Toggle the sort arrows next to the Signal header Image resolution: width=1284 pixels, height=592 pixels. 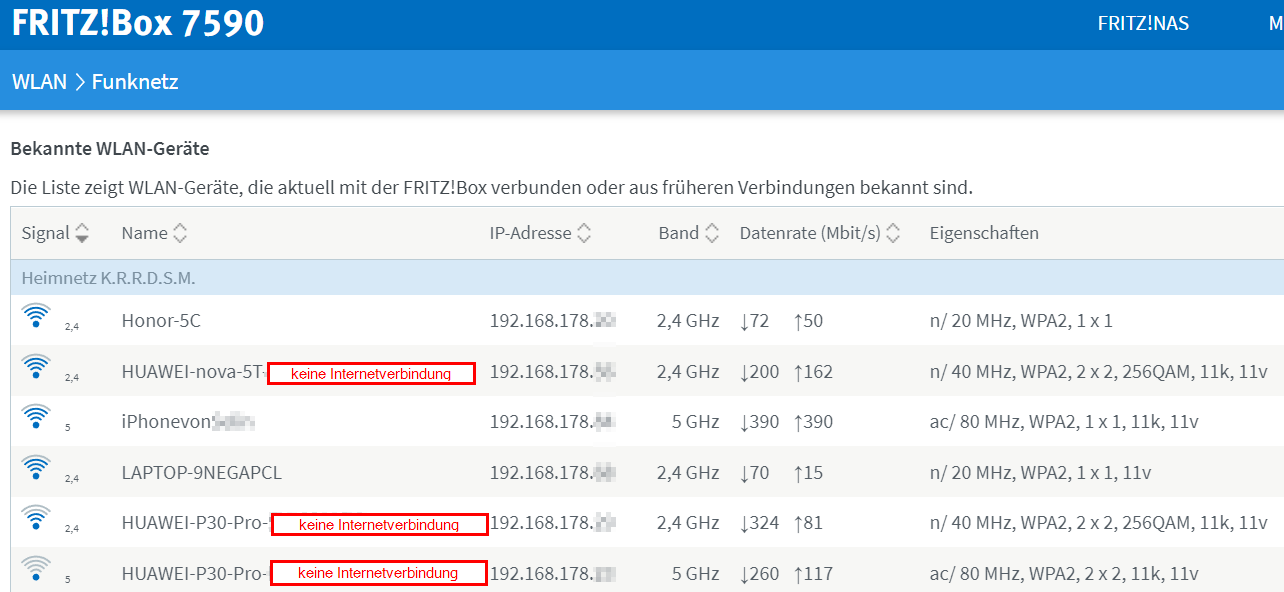(82, 234)
